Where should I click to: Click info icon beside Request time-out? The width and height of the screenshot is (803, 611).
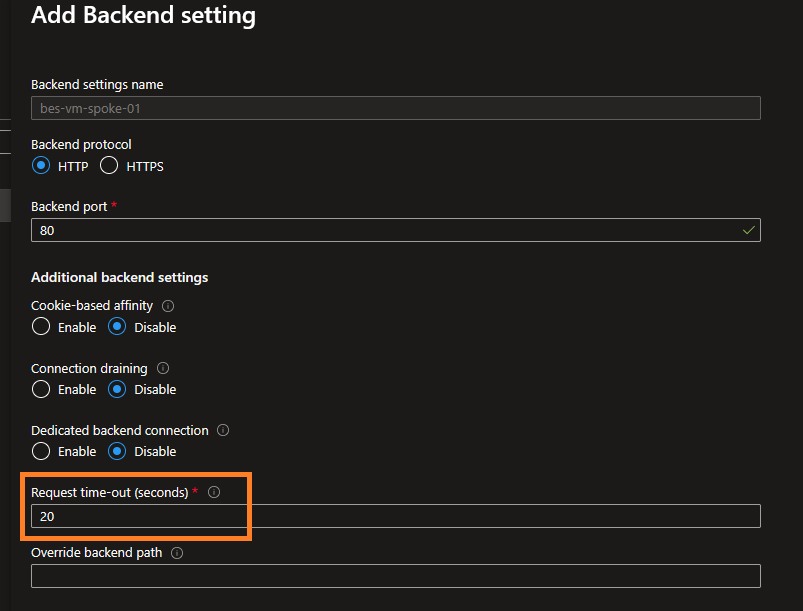tap(214, 492)
